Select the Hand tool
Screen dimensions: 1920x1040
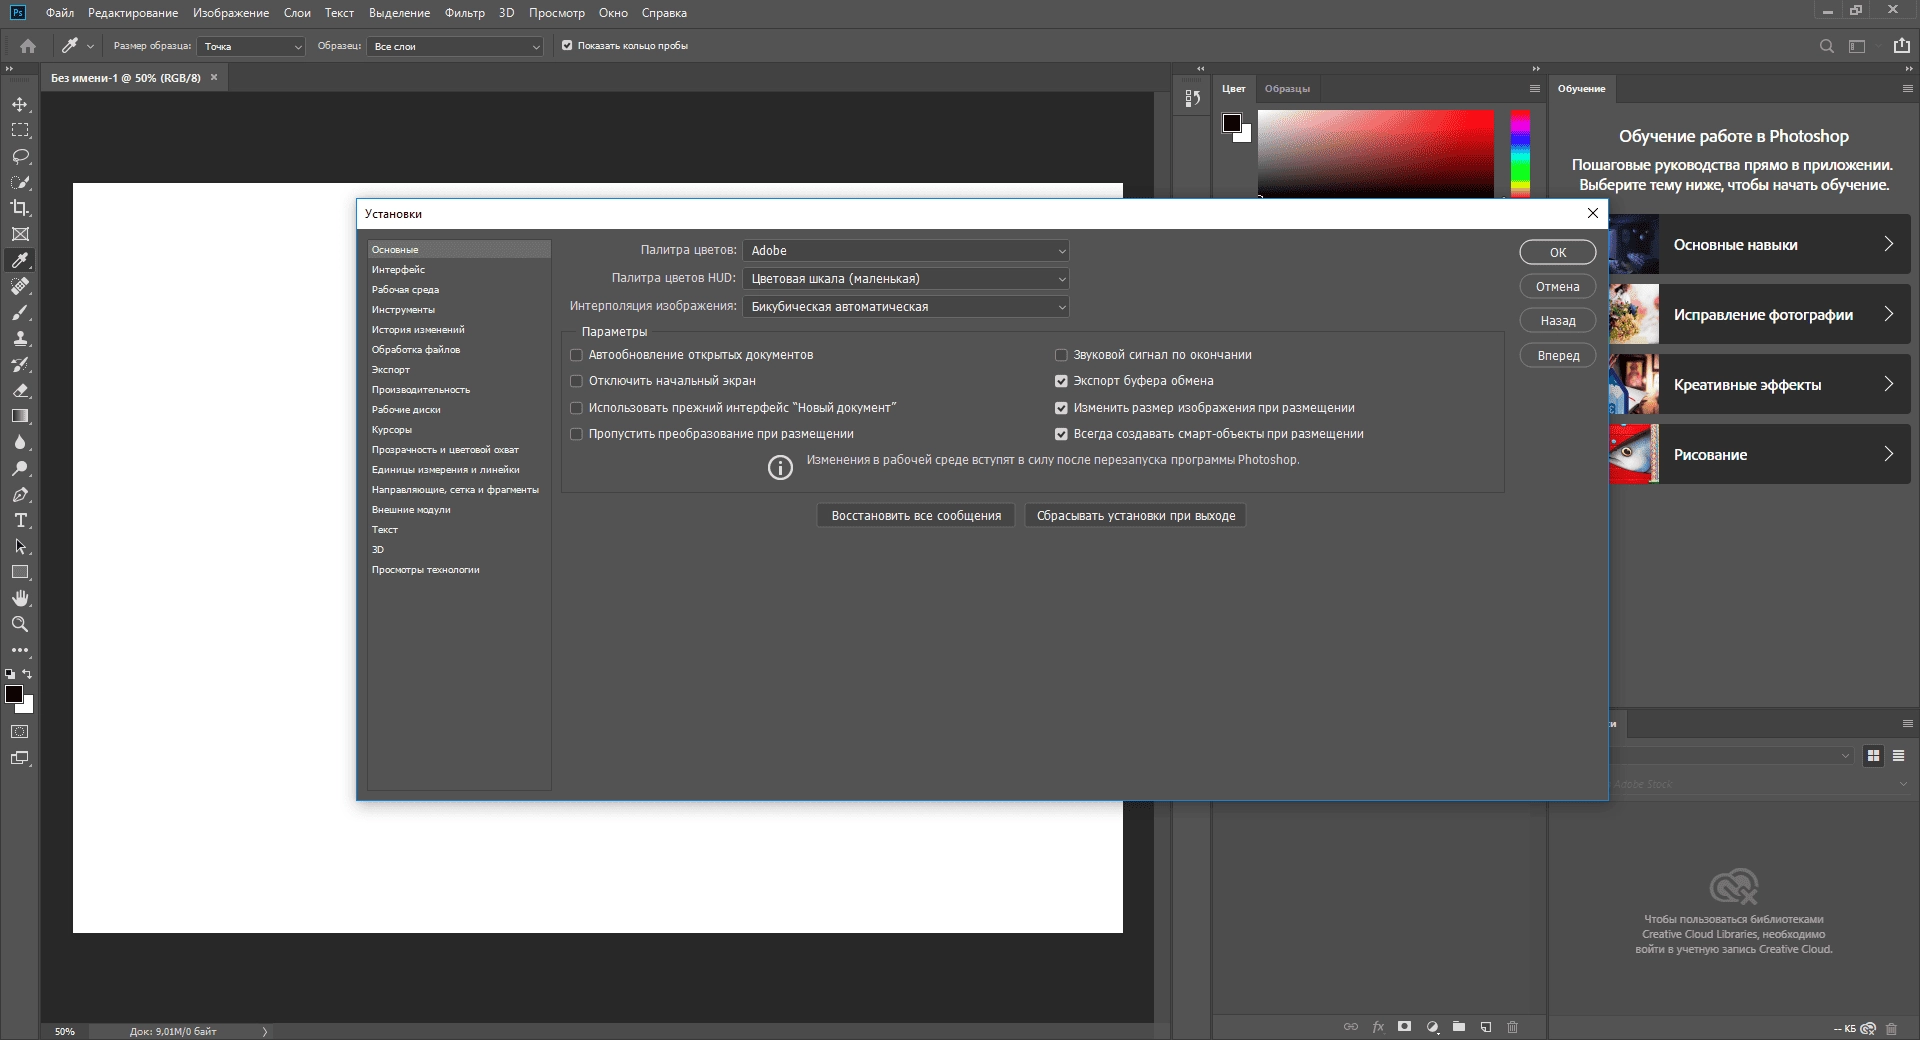point(20,598)
